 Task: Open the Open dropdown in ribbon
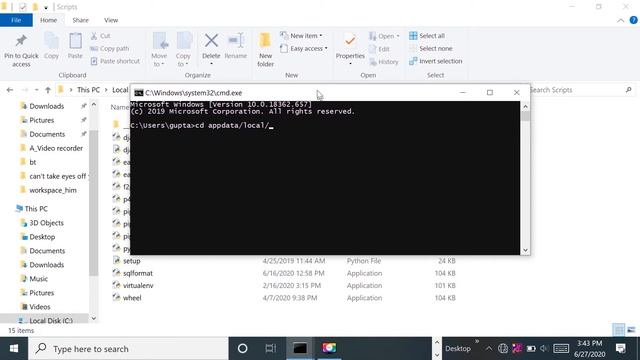(x=384, y=36)
